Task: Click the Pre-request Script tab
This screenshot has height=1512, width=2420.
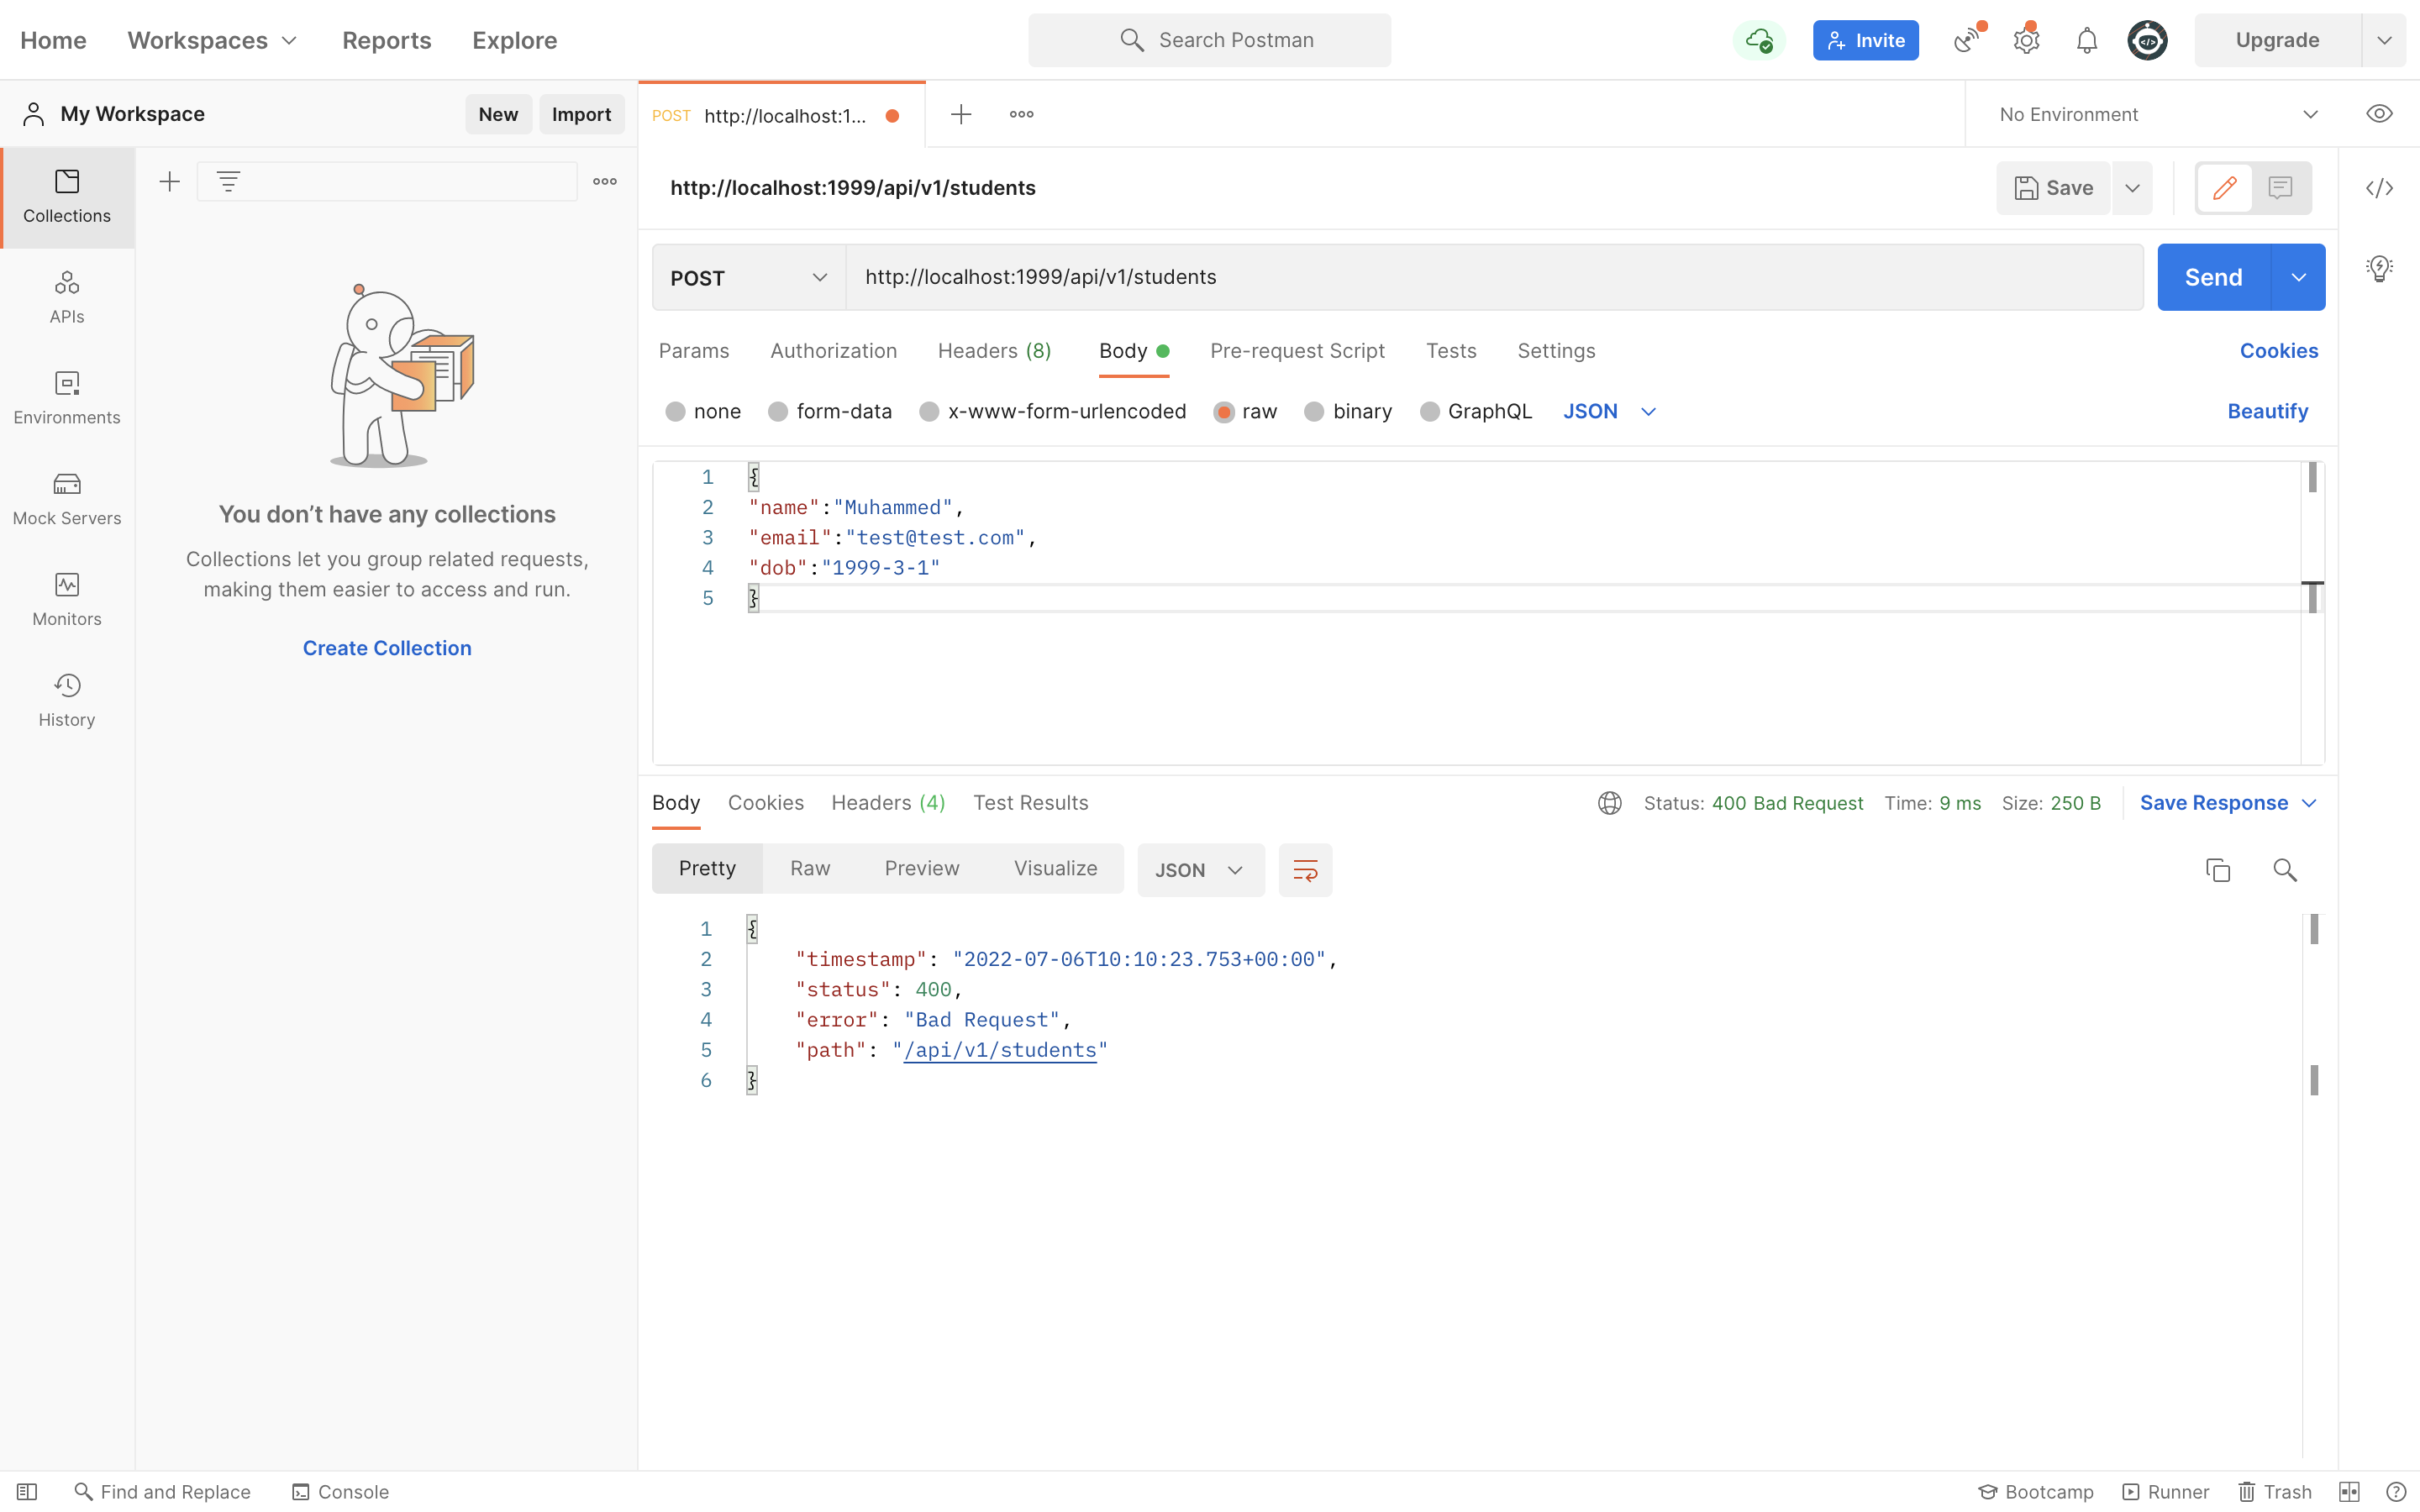Action: click(1298, 352)
